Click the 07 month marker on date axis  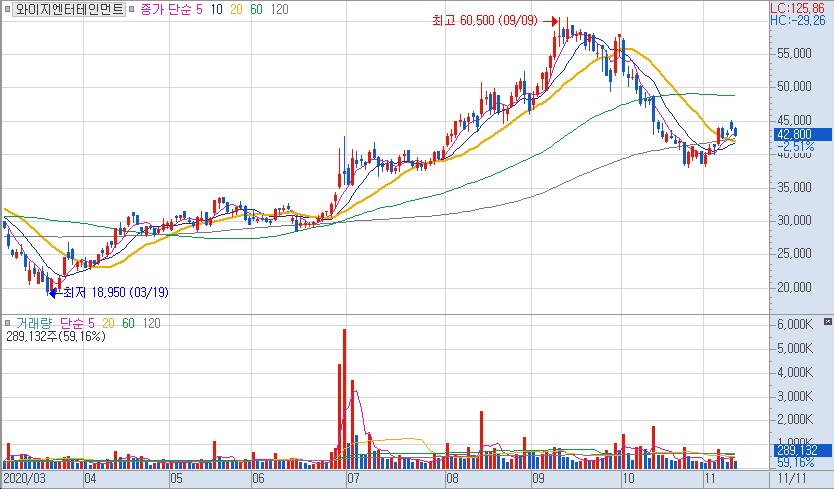click(354, 478)
